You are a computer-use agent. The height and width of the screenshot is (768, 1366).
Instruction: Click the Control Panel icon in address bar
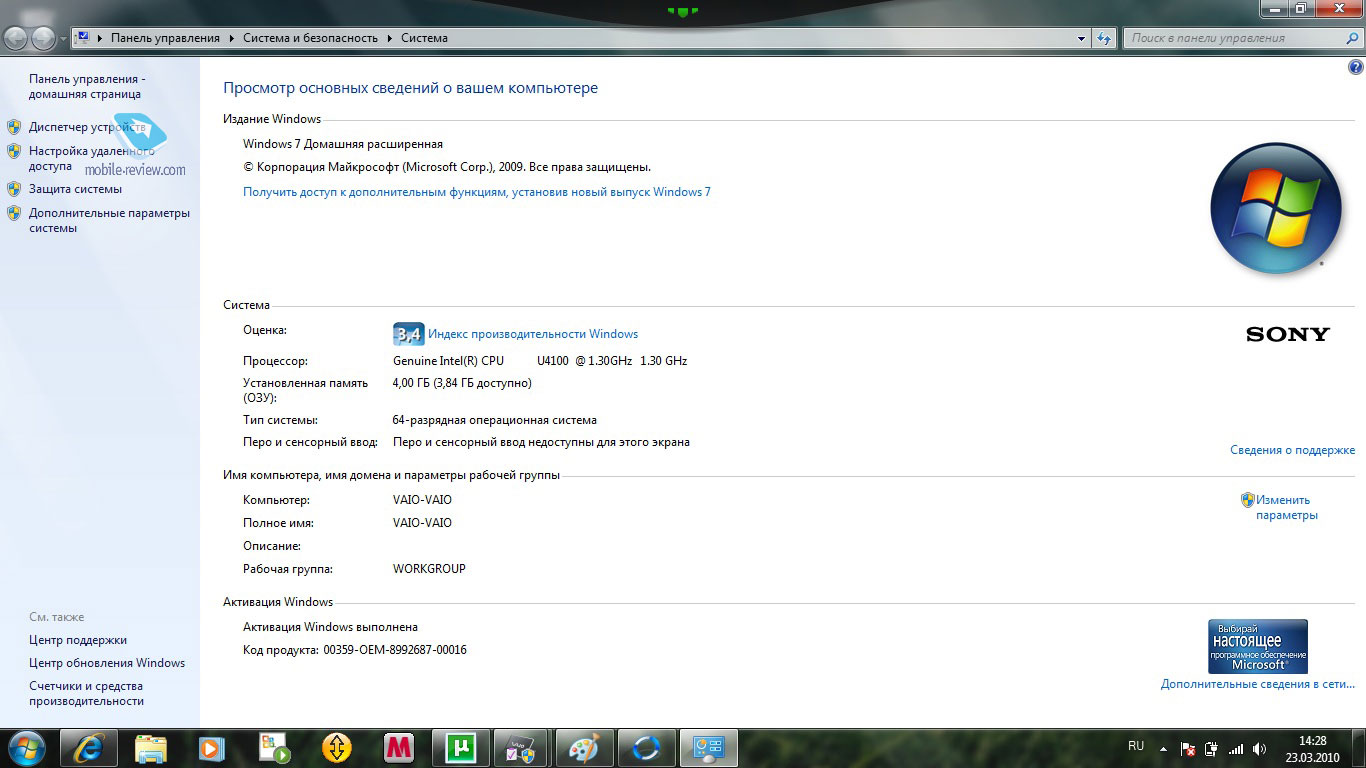click(83, 38)
